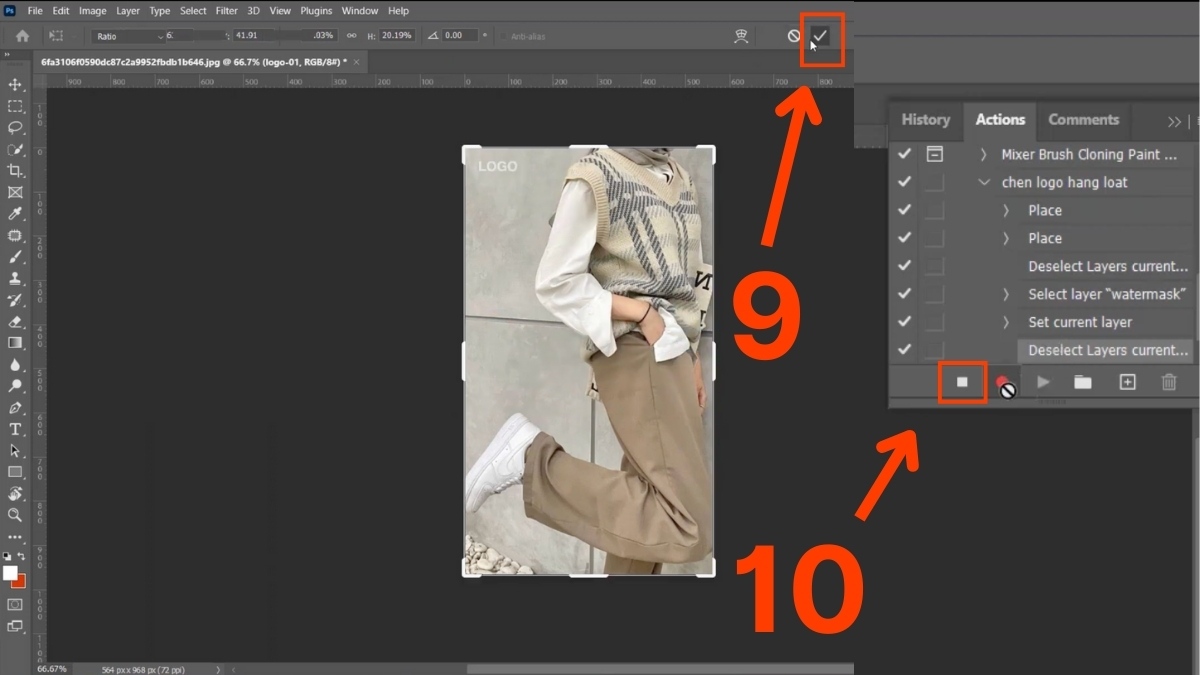Toggle dialog box icon for Mixer Brush action

coord(934,154)
